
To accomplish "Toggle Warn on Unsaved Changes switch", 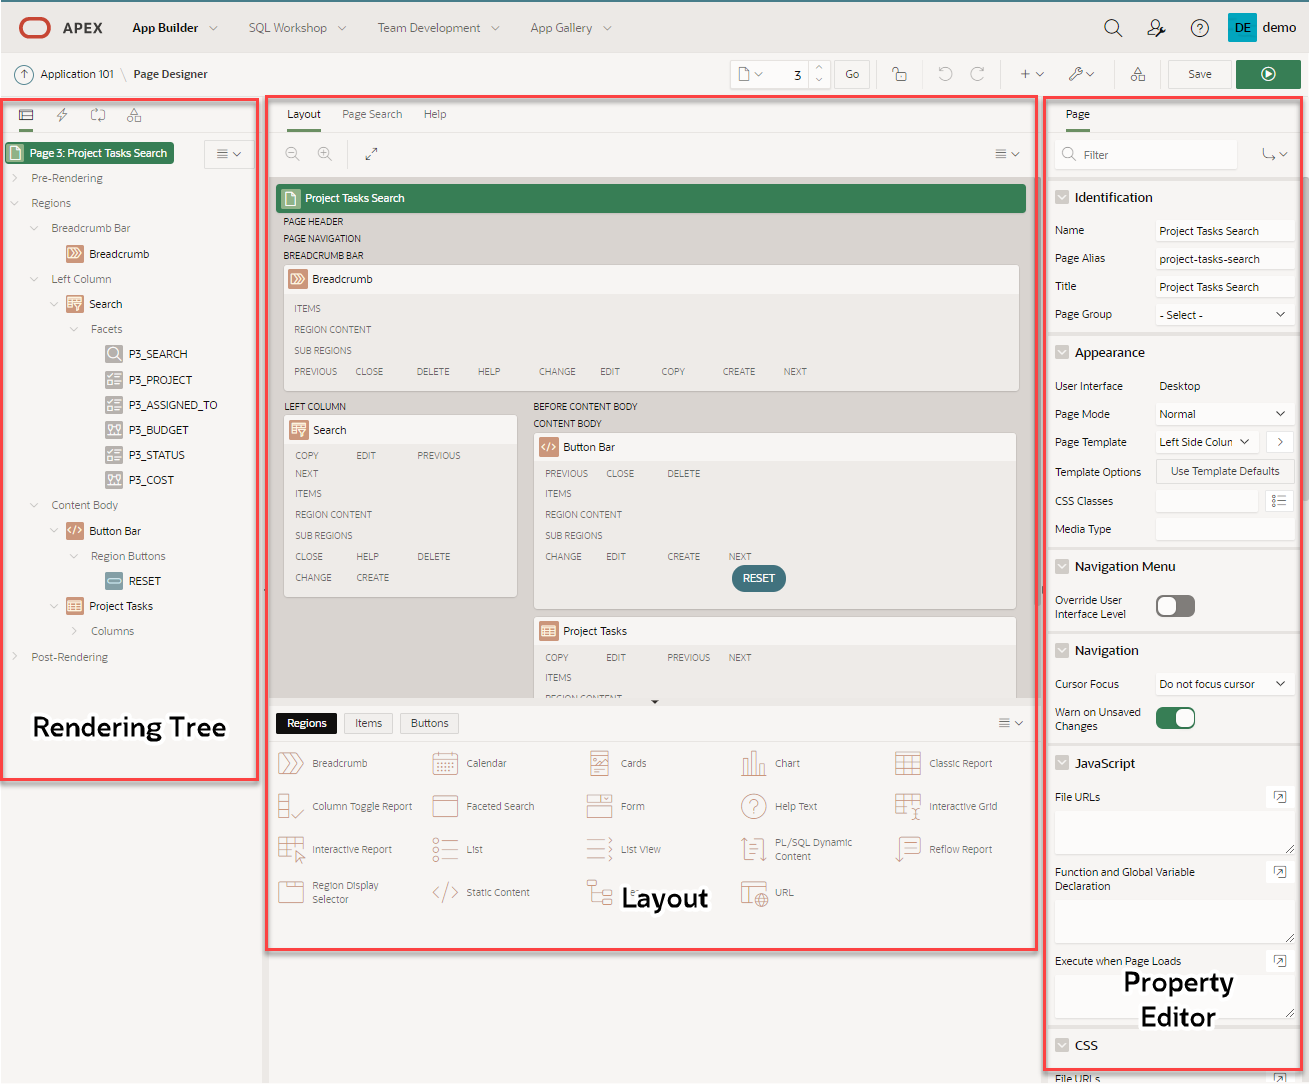I will (1175, 718).
